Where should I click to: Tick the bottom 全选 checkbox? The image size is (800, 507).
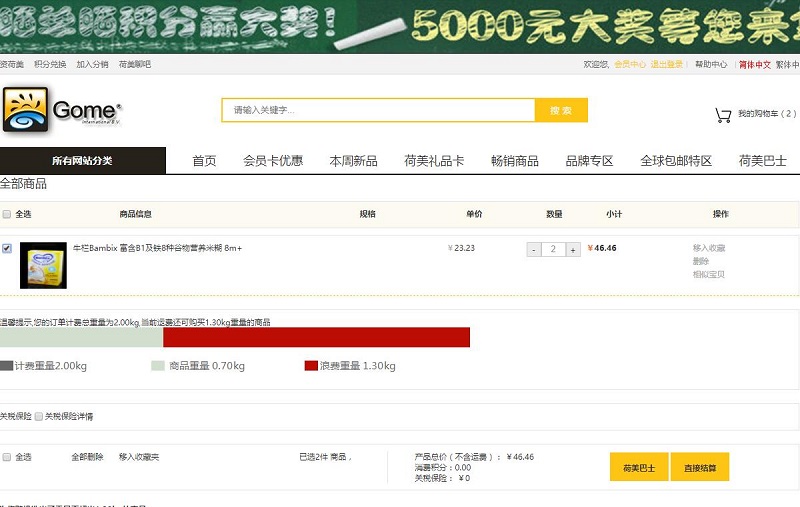(x=7, y=457)
